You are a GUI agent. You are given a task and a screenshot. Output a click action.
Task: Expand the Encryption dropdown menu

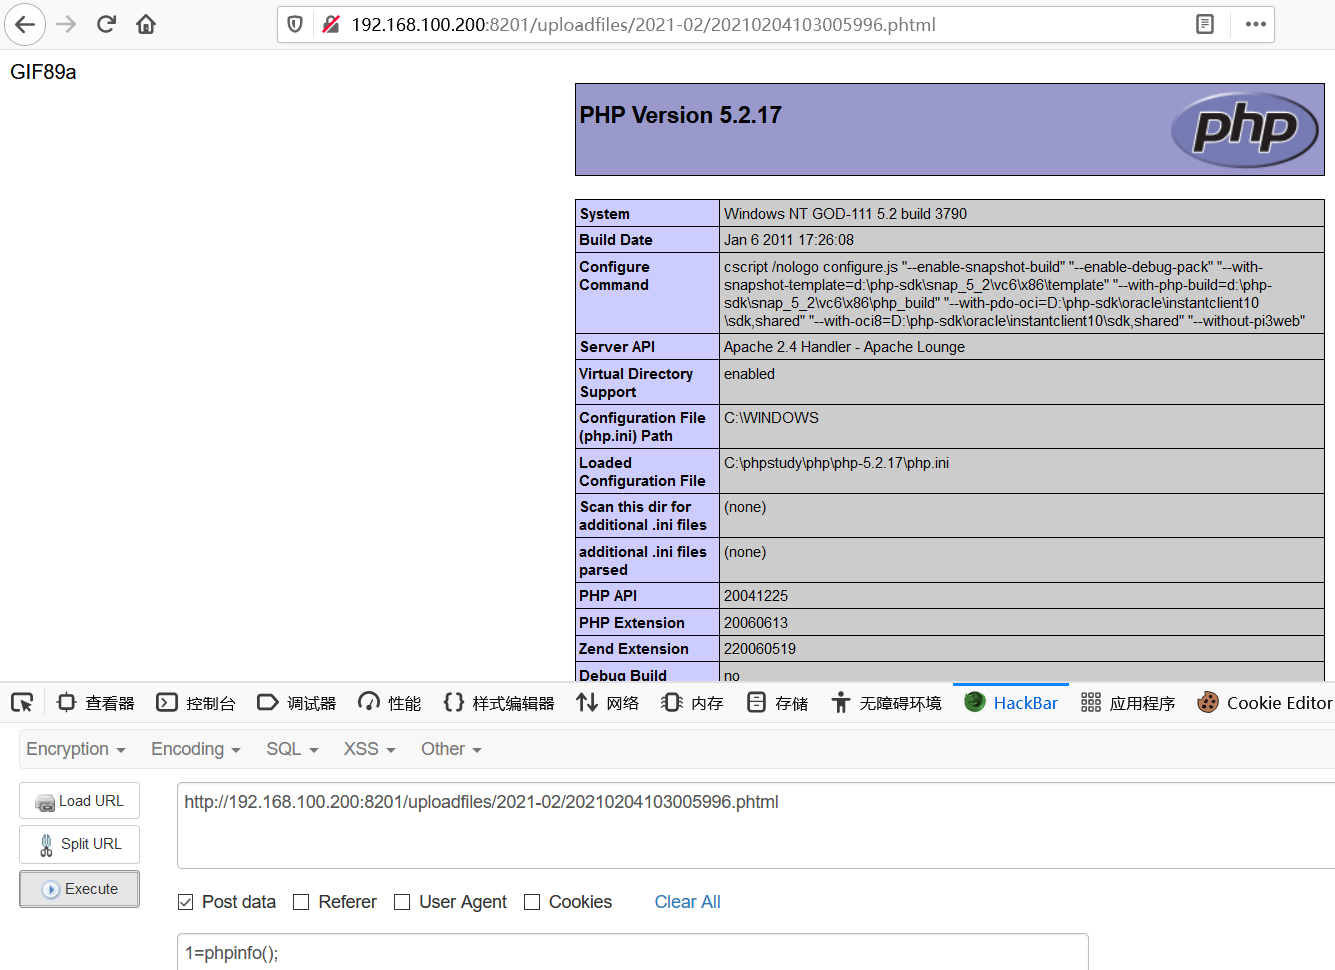pos(76,749)
